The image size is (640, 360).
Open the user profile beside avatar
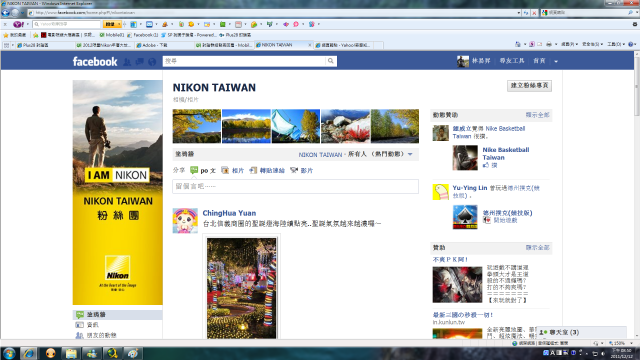coord(481,61)
